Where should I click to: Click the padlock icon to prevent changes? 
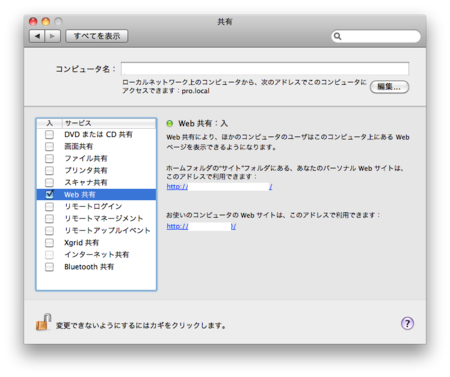pos(43,322)
